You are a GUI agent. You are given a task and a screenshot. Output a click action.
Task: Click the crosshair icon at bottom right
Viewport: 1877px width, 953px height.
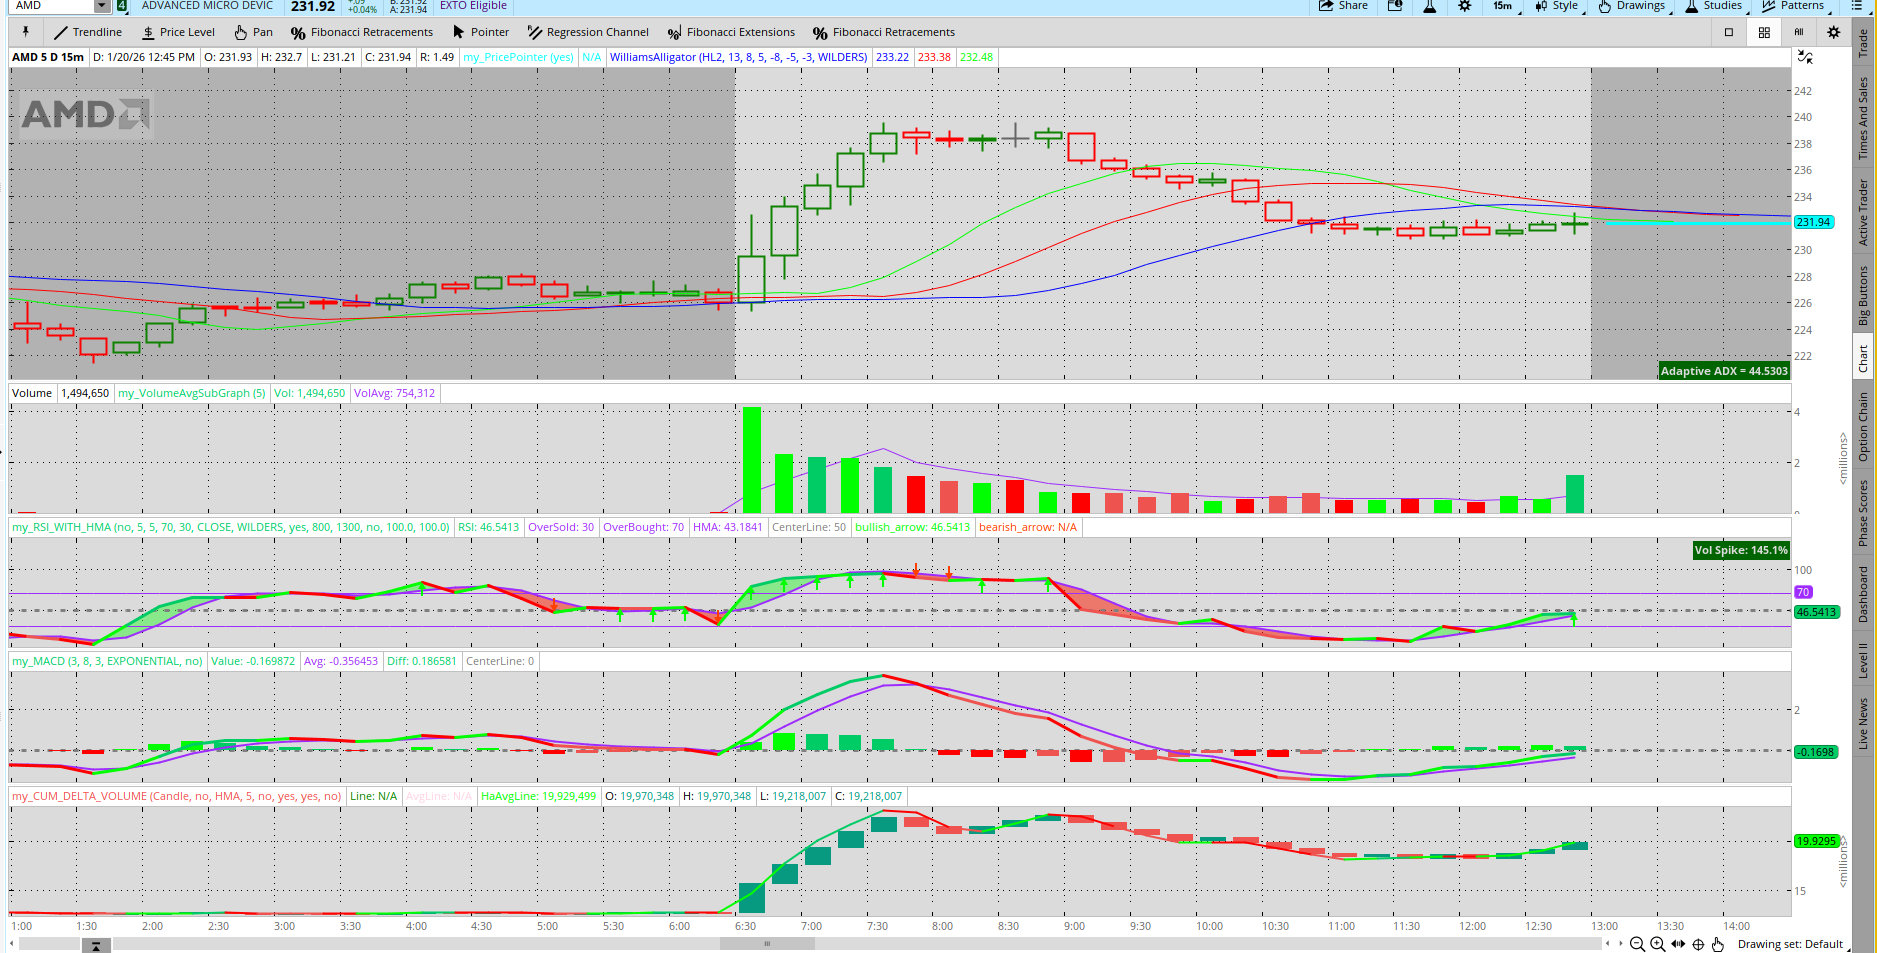pos(1698,944)
